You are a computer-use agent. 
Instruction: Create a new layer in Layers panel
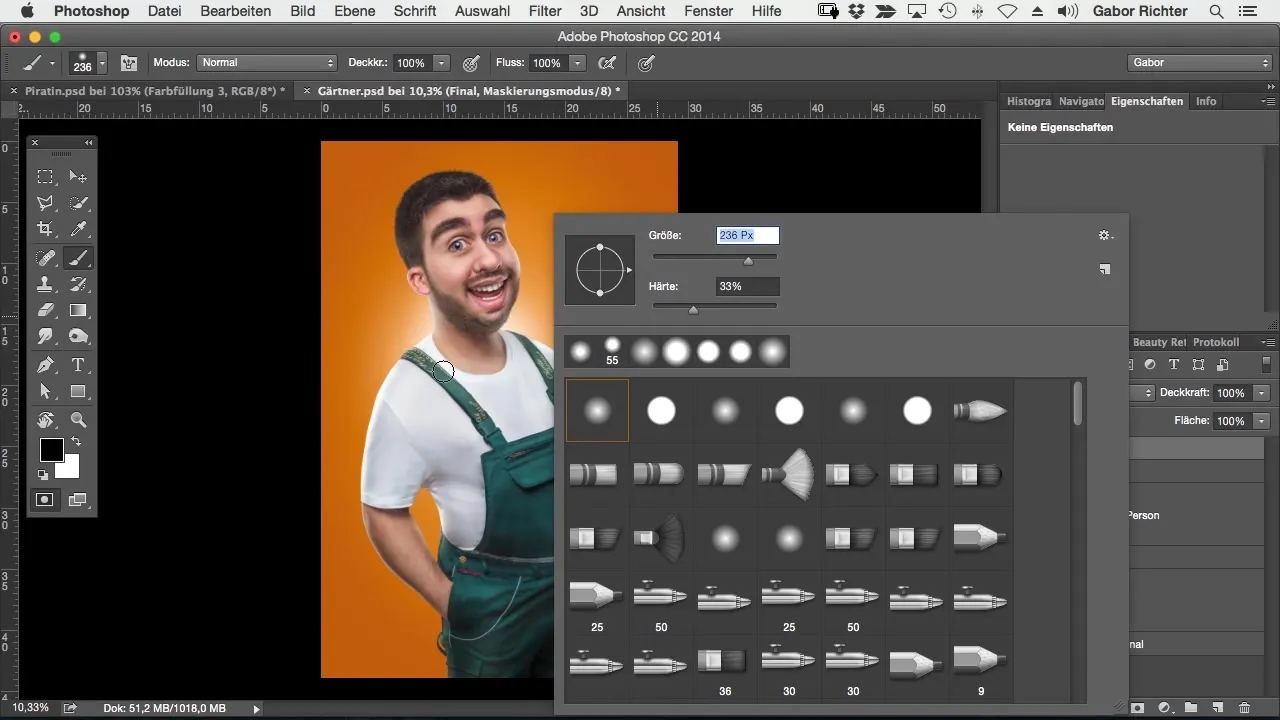click(x=1218, y=707)
